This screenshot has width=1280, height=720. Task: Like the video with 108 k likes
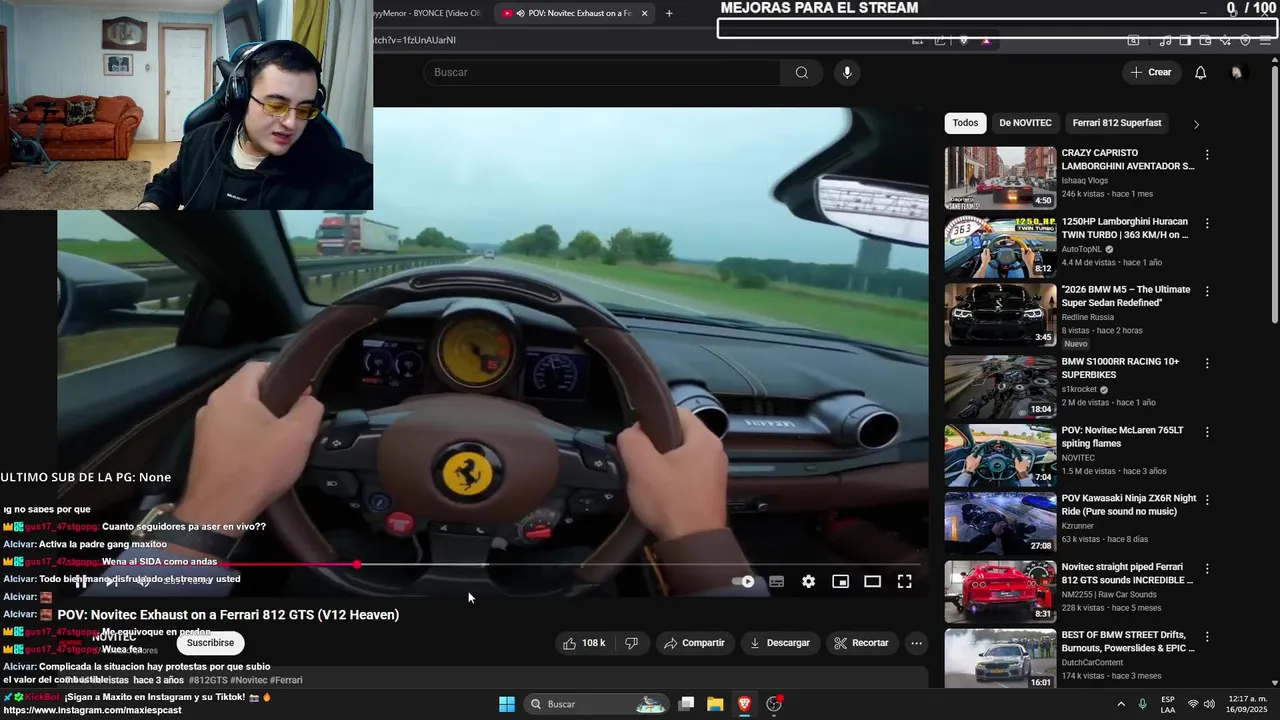584,643
